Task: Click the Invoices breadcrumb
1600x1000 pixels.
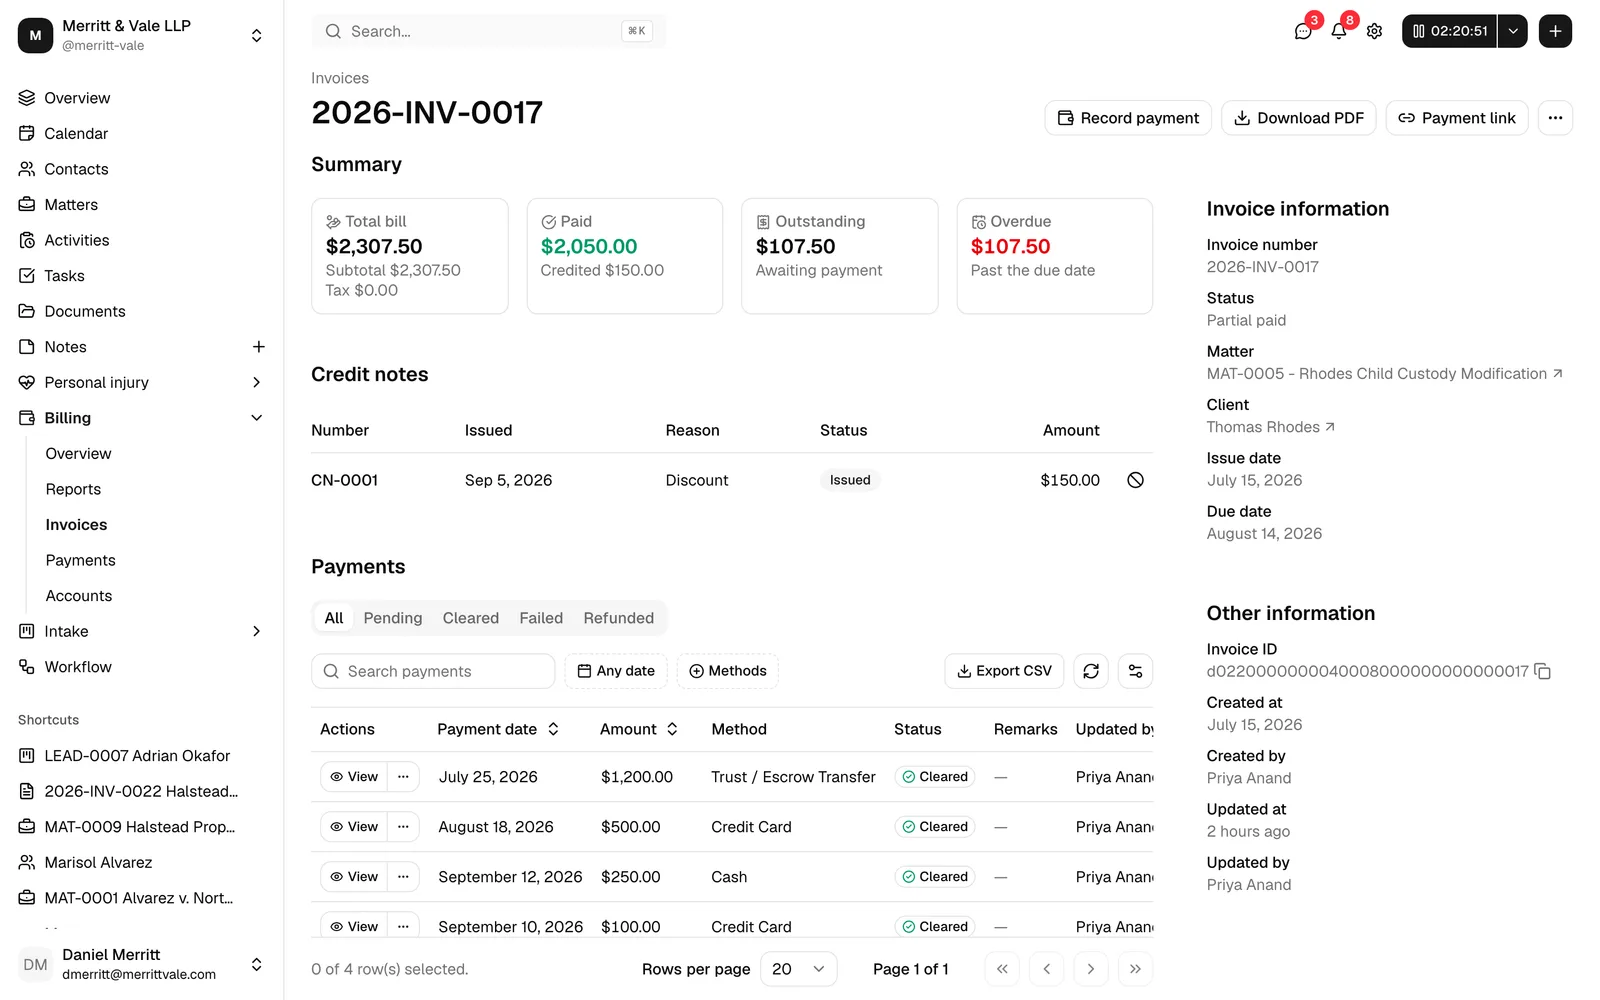Action: 340,78
